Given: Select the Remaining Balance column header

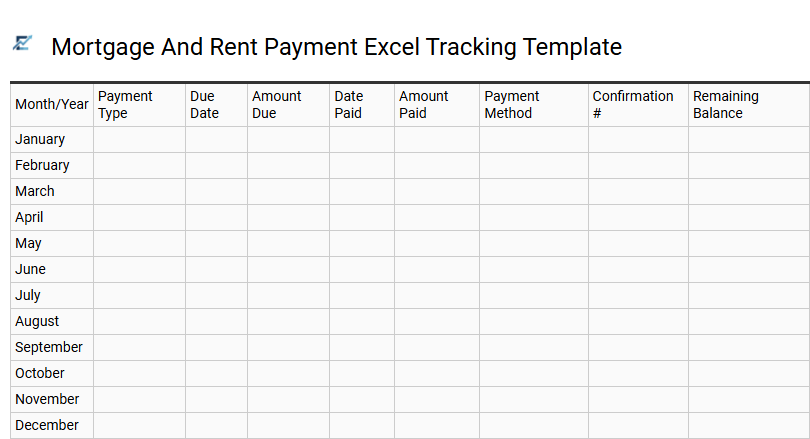Looking at the screenshot, I should (750, 104).
